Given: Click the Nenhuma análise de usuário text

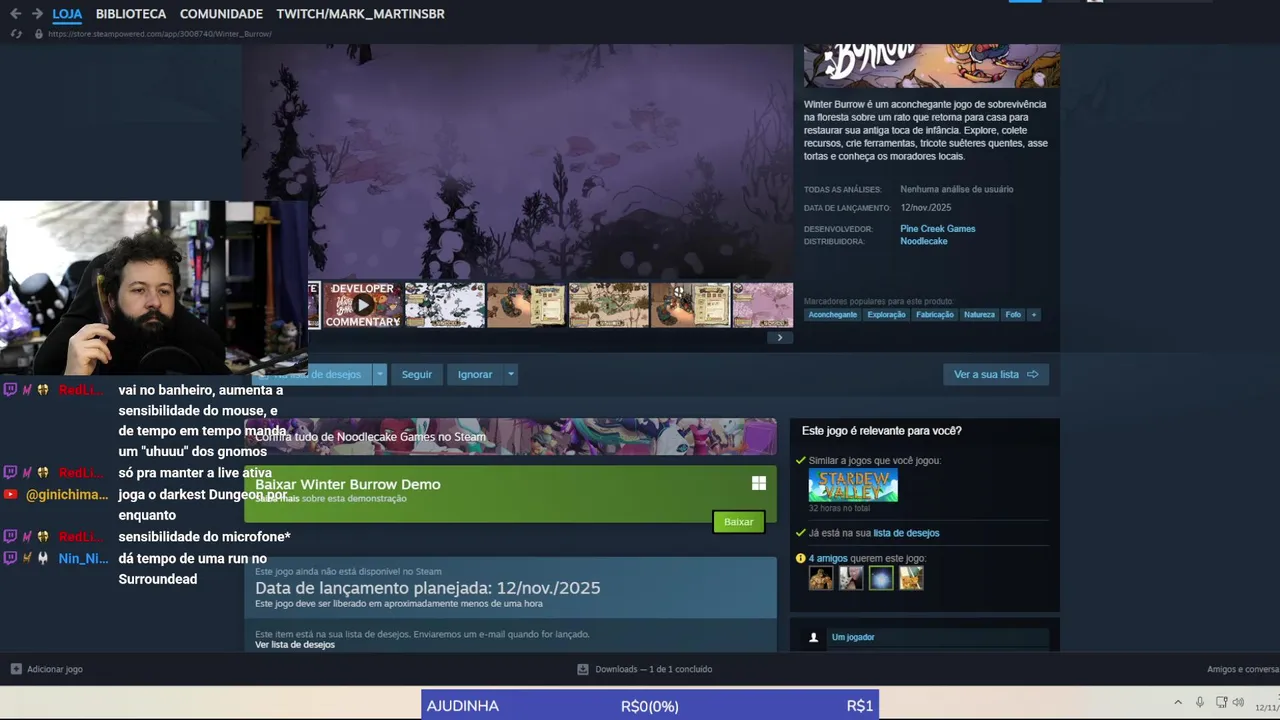Looking at the screenshot, I should pyautogui.click(x=956, y=189).
